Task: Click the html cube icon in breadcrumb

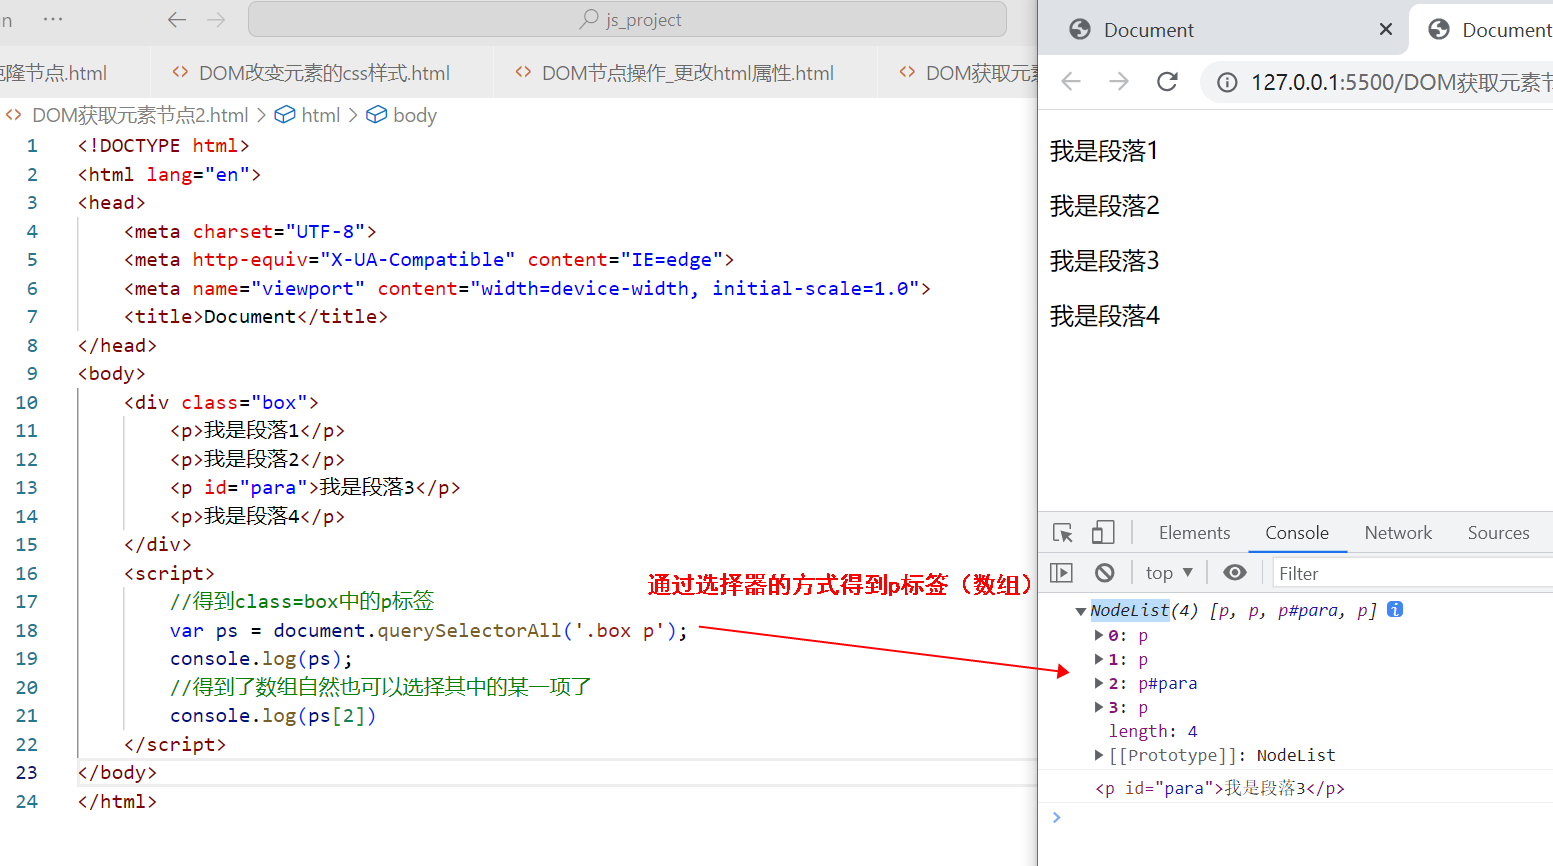Action: [x=285, y=115]
